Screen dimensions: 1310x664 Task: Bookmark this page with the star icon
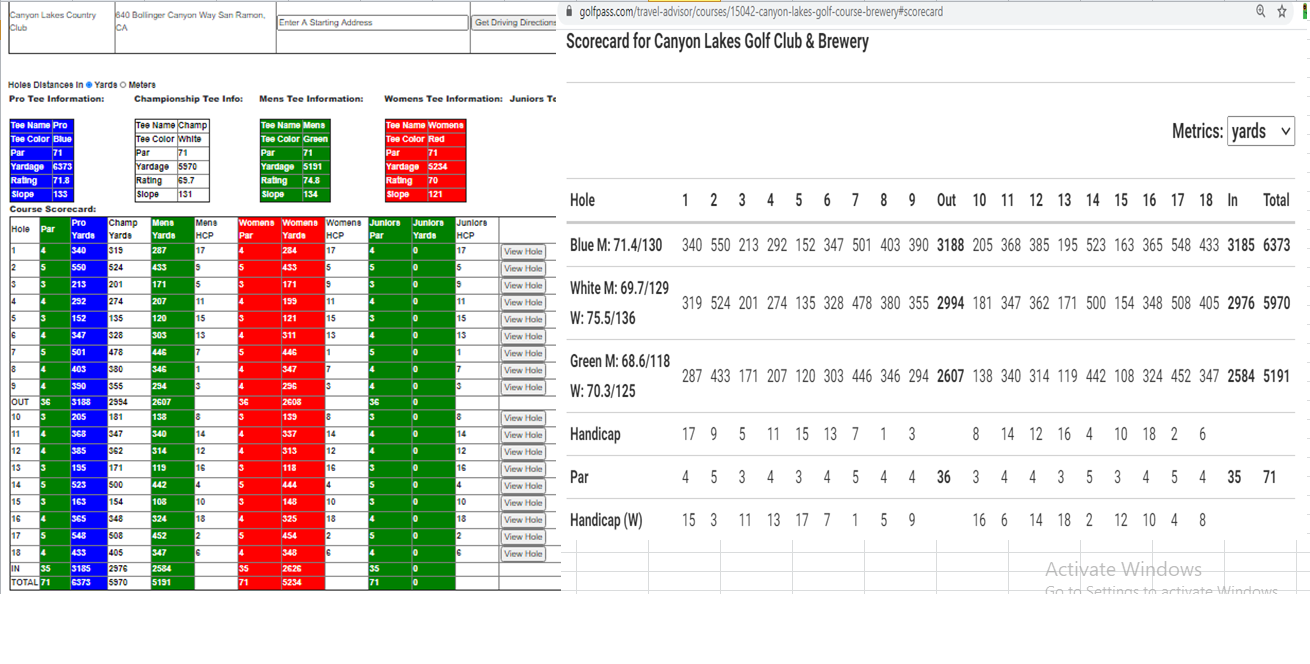(x=1282, y=12)
